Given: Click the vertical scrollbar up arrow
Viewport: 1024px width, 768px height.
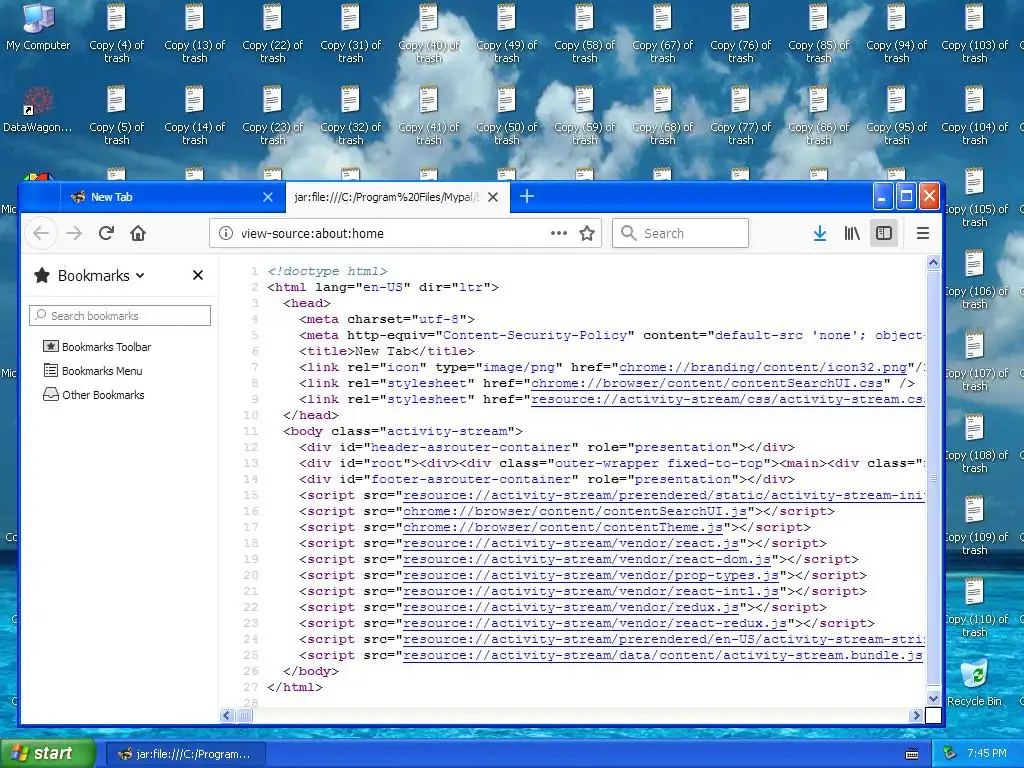Looking at the screenshot, I should 933,263.
